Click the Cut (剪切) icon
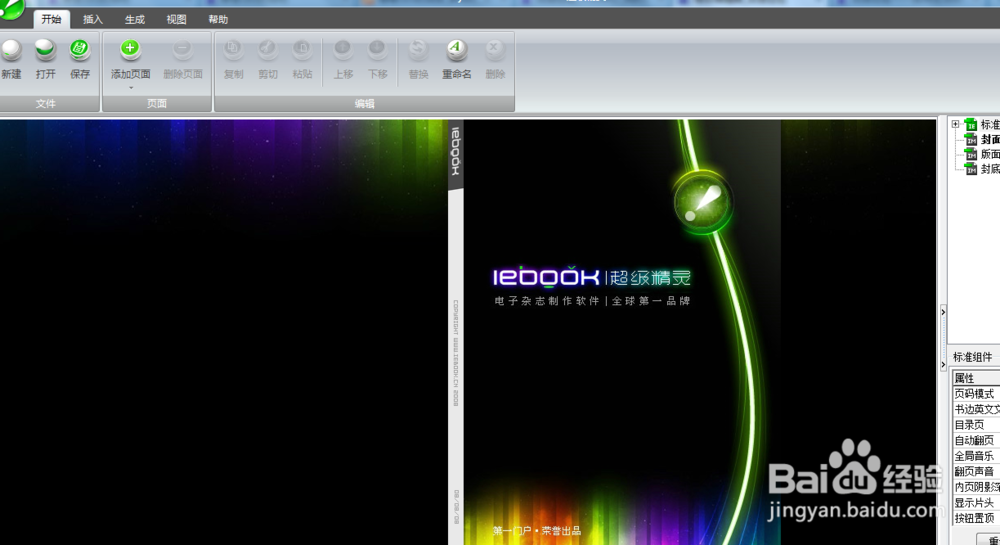 tap(268, 49)
